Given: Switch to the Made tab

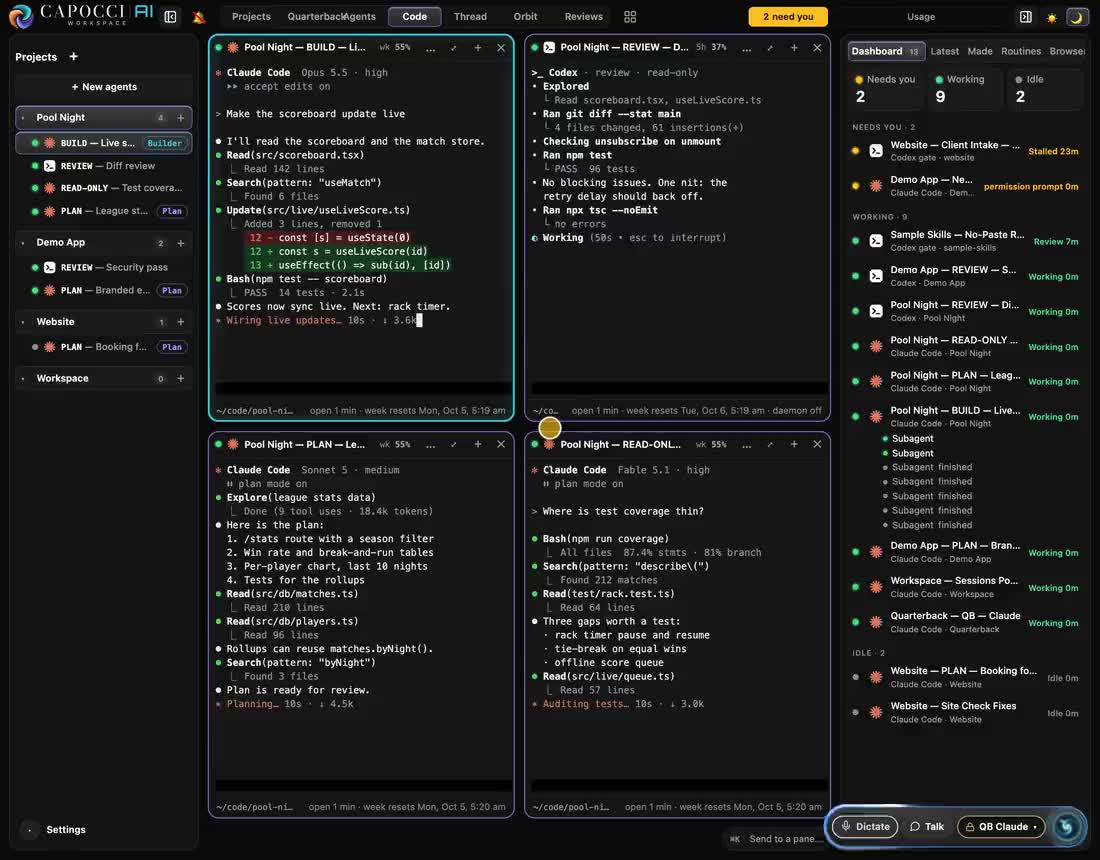Looking at the screenshot, I should click(x=979, y=51).
